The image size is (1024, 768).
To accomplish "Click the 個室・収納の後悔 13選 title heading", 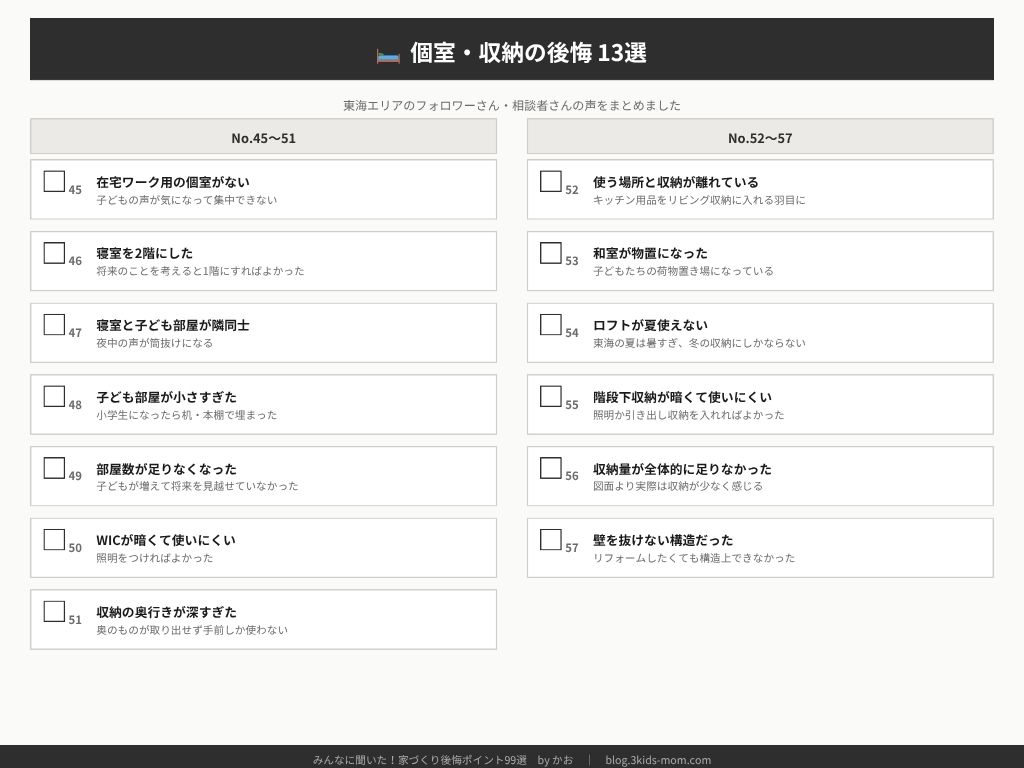I will click(x=528, y=53).
